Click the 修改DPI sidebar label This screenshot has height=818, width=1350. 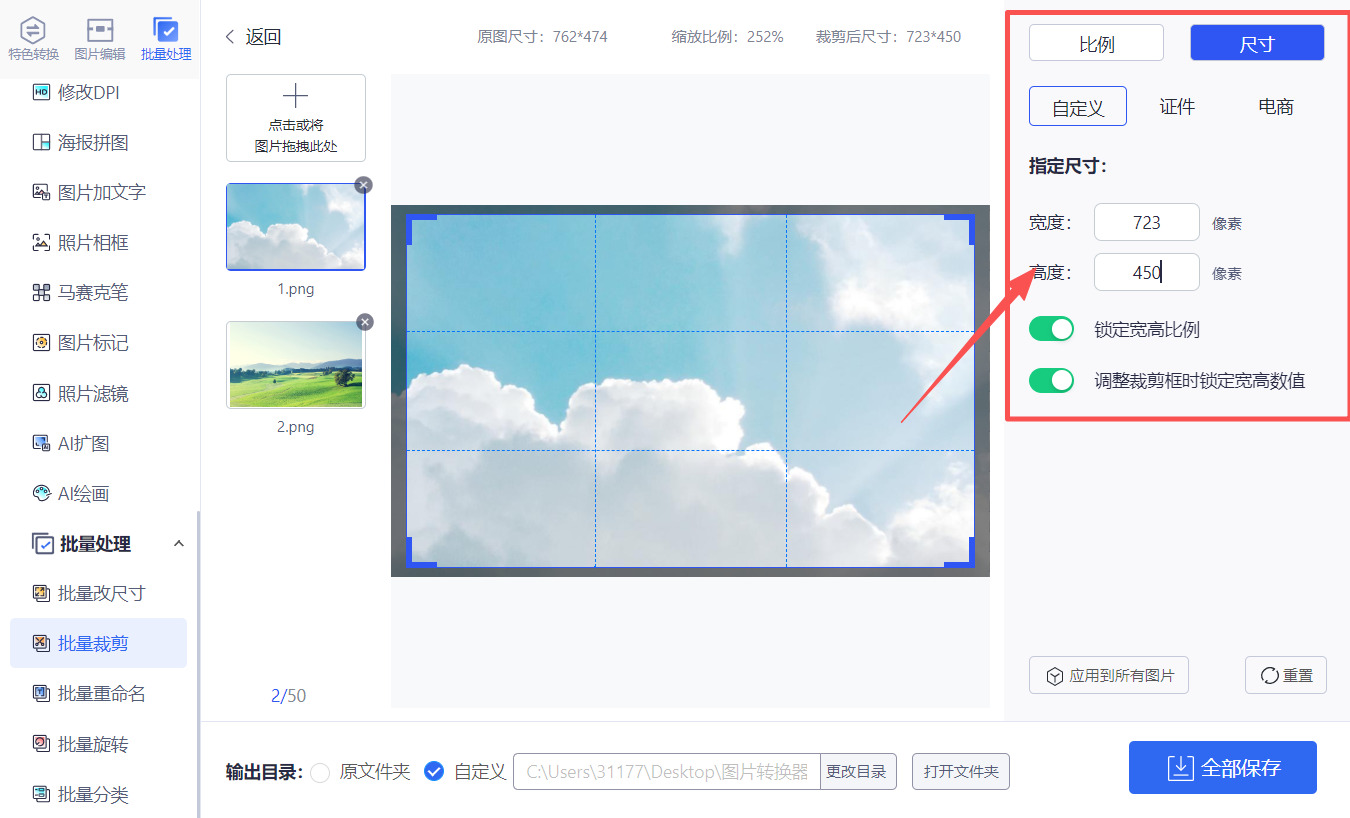coord(89,92)
